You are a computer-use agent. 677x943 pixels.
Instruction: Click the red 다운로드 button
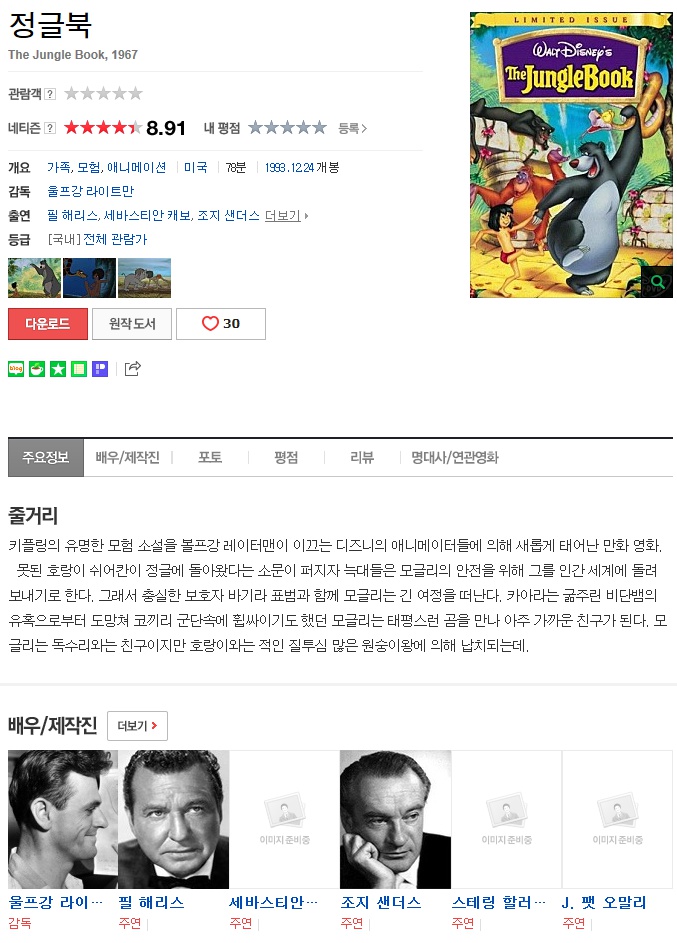[48, 324]
